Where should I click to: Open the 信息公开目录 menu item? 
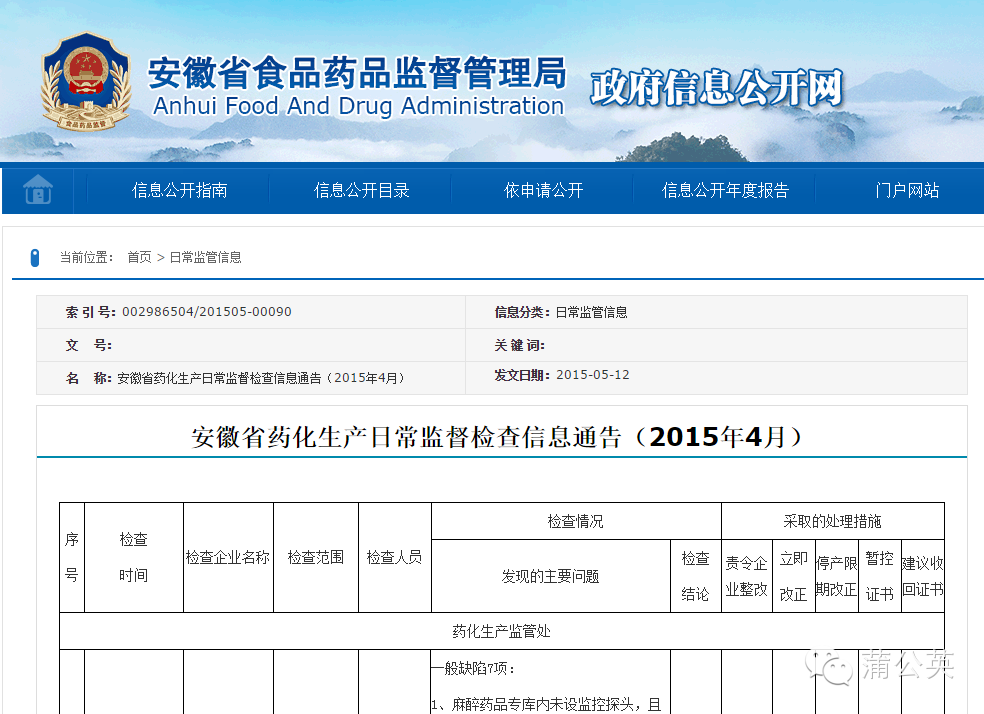click(361, 190)
